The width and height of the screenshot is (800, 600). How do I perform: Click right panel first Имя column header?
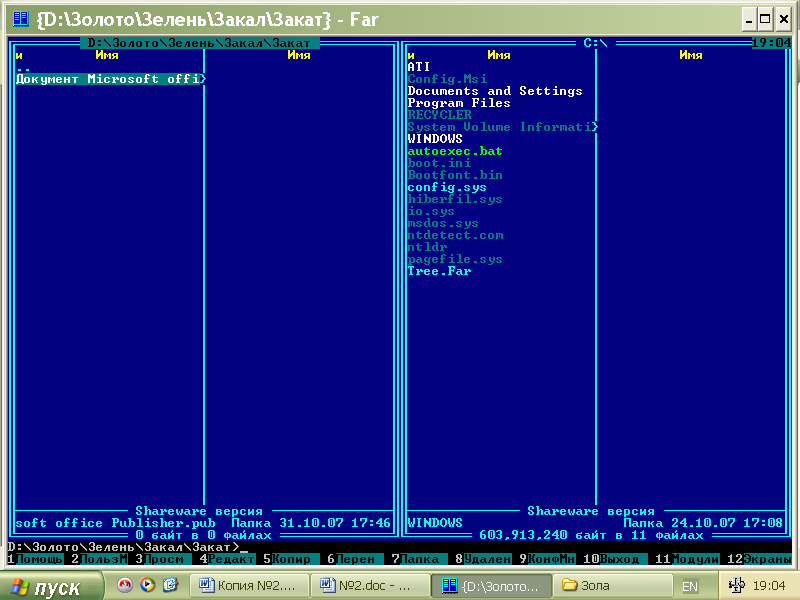(498, 55)
